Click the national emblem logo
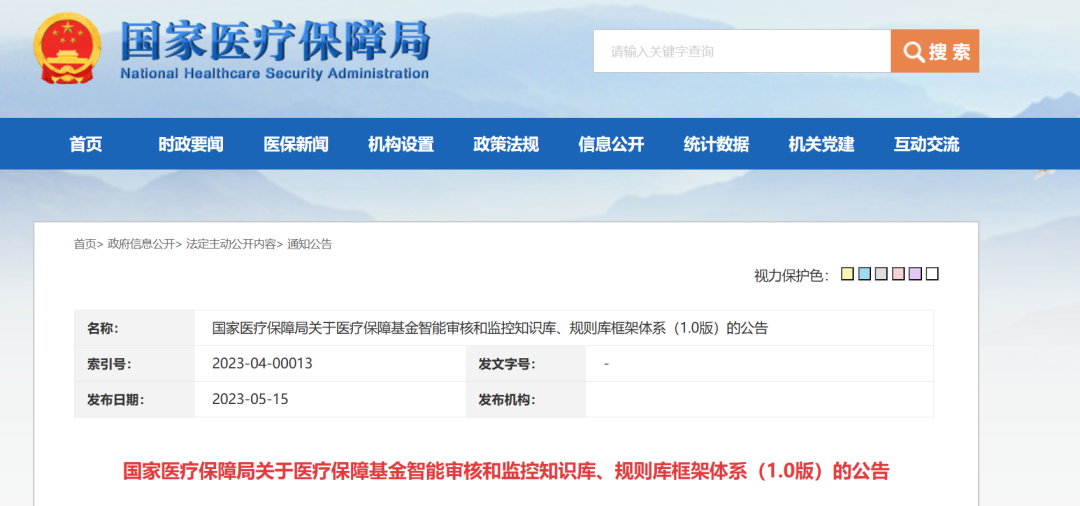 tap(68, 48)
